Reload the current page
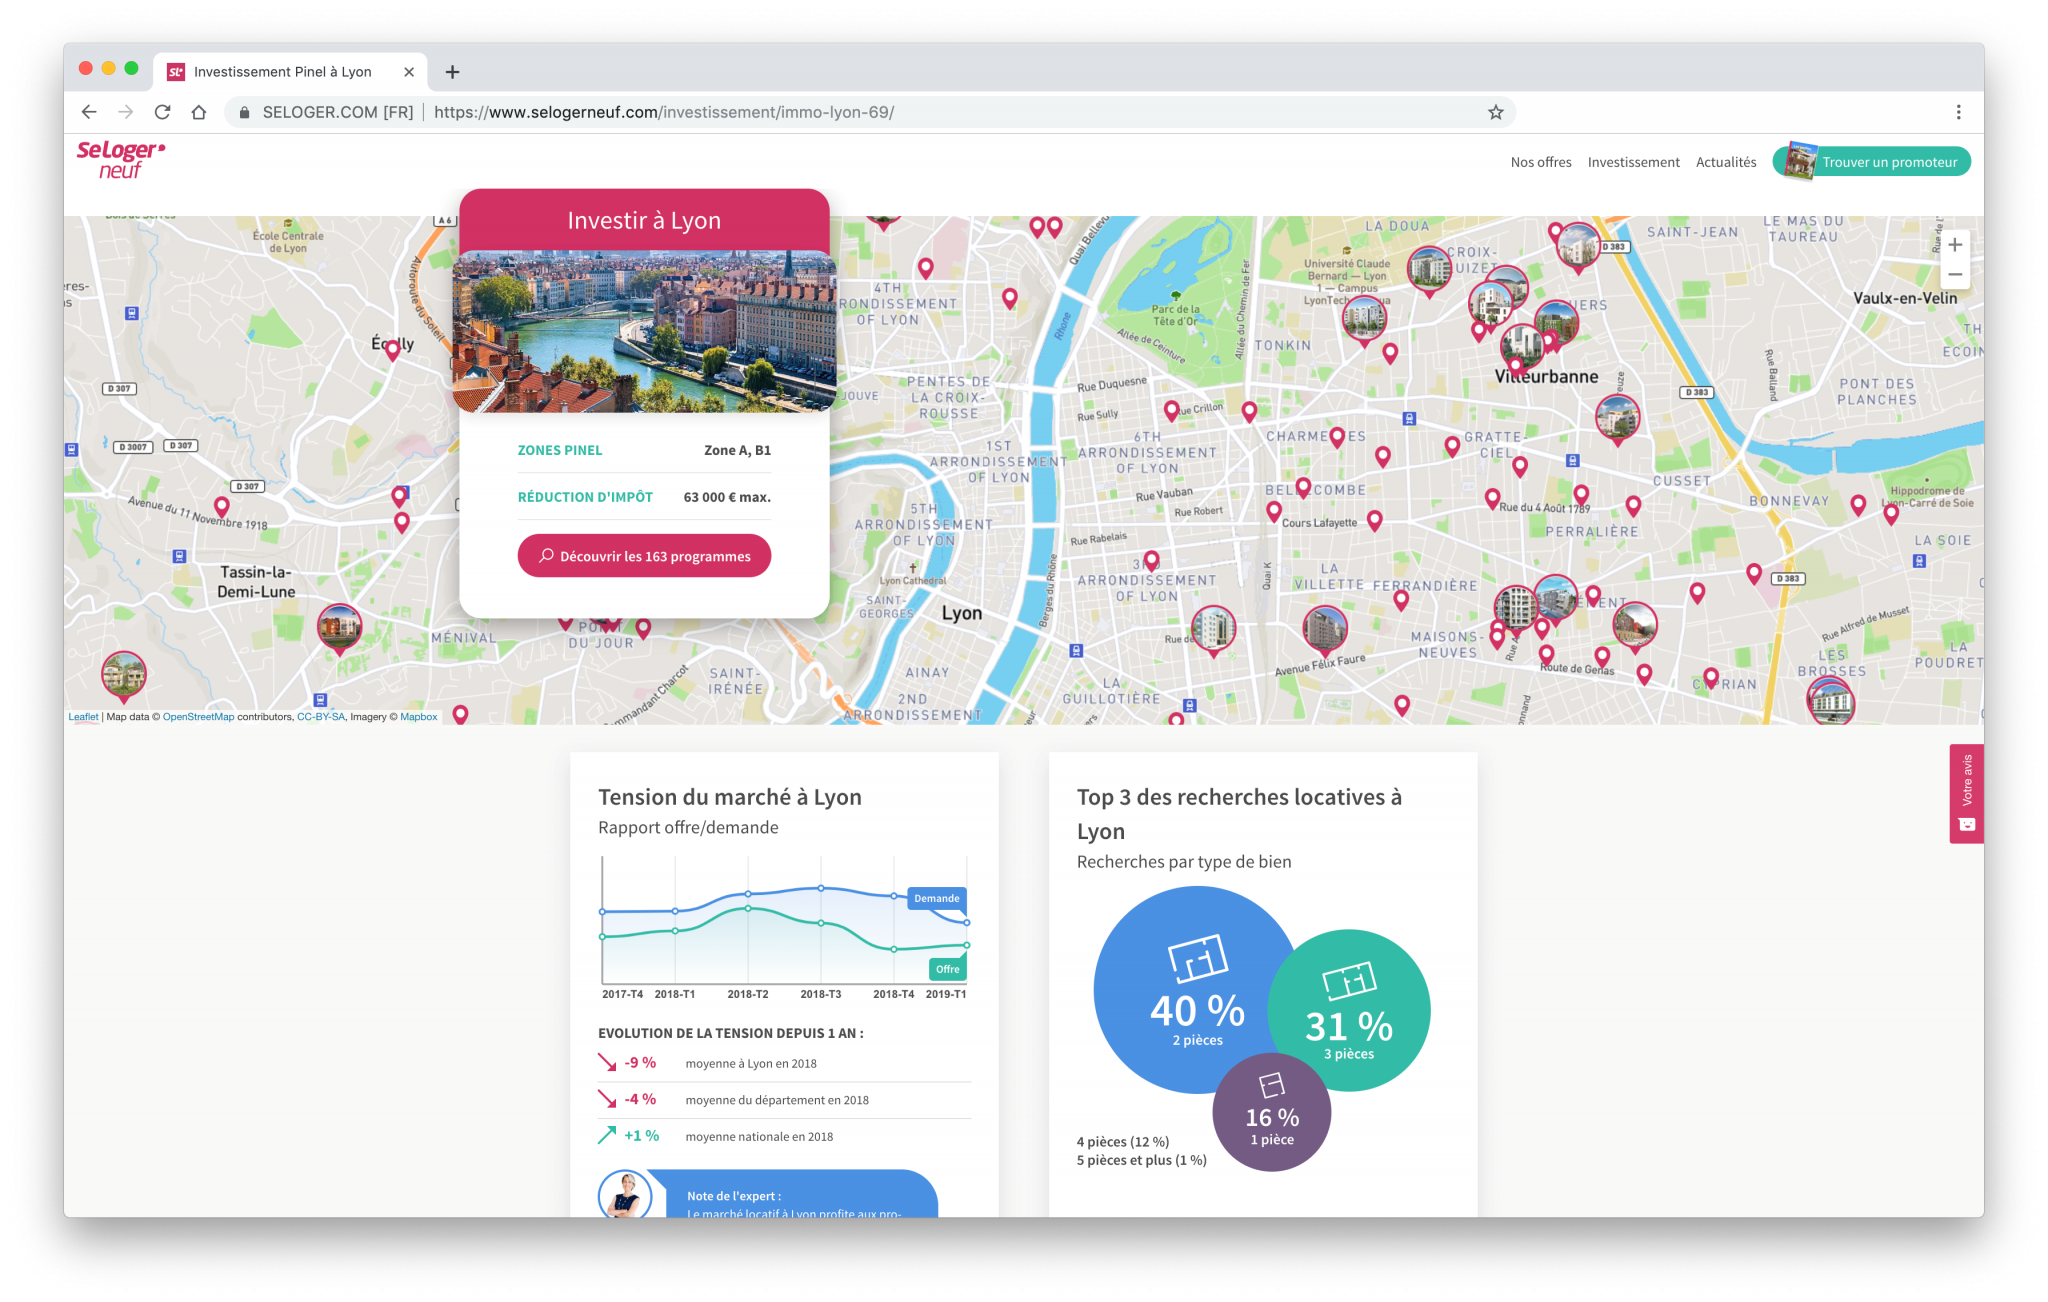This screenshot has height=1302, width=2048. [162, 112]
